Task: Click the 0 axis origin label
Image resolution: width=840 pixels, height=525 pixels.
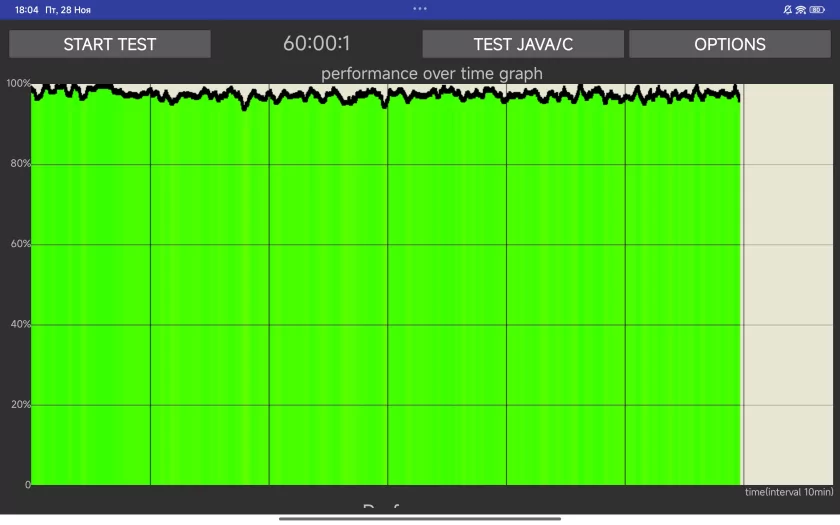Action: [27, 485]
